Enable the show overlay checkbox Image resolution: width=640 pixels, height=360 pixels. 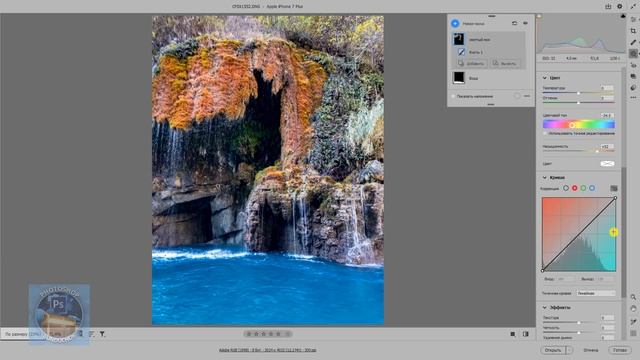click(453, 96)
